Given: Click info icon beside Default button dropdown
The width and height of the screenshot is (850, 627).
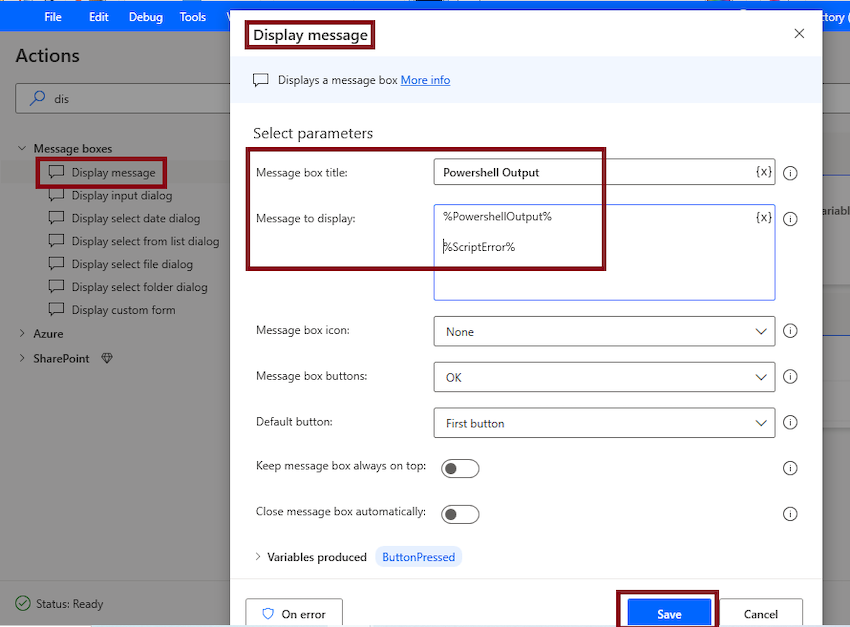Looking at the screenshot, I should (790, 423).
